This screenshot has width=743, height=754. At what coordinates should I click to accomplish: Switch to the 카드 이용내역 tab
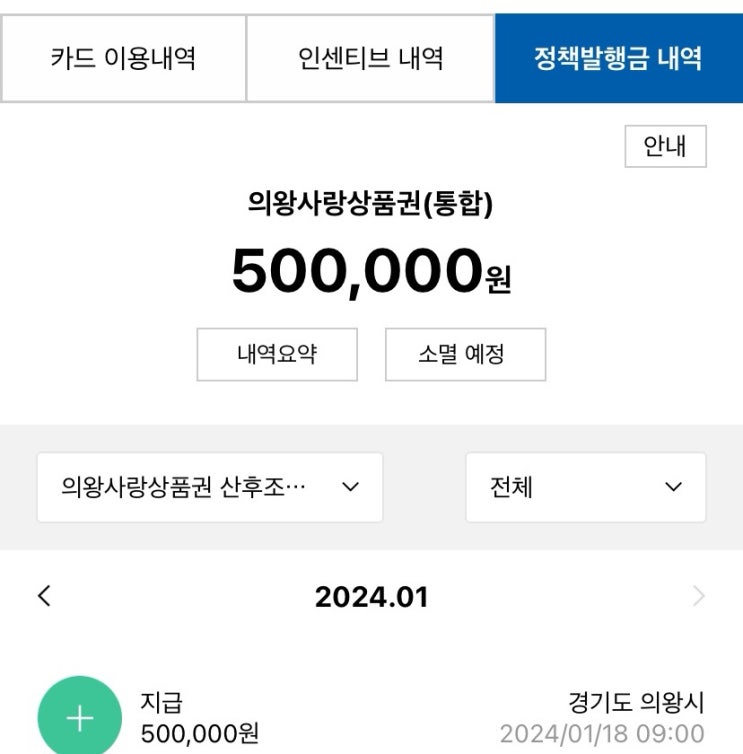pos(123,58)
